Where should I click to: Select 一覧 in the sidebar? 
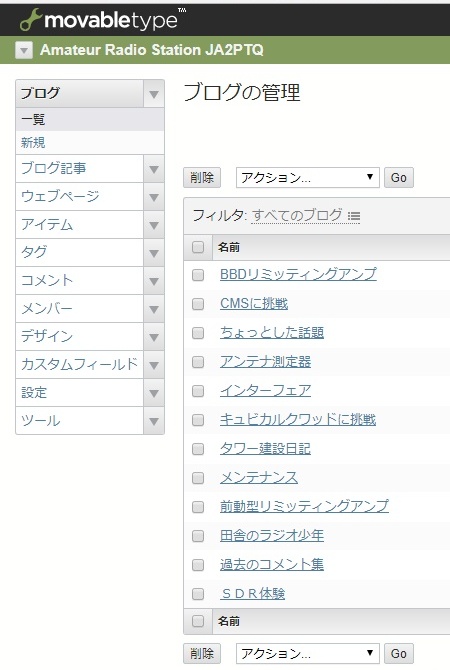(x=90, y=119)
